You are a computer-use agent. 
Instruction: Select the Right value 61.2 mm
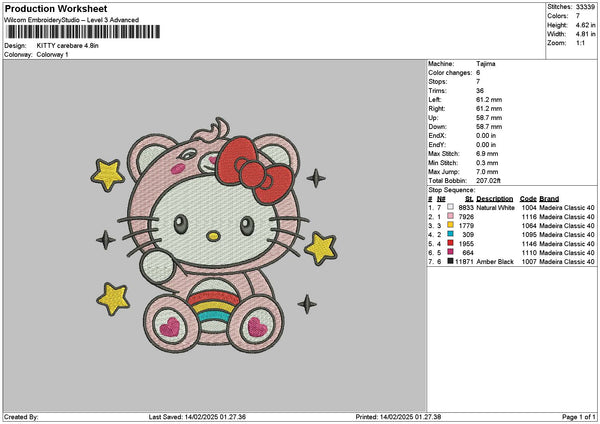(x=489, y=109)
